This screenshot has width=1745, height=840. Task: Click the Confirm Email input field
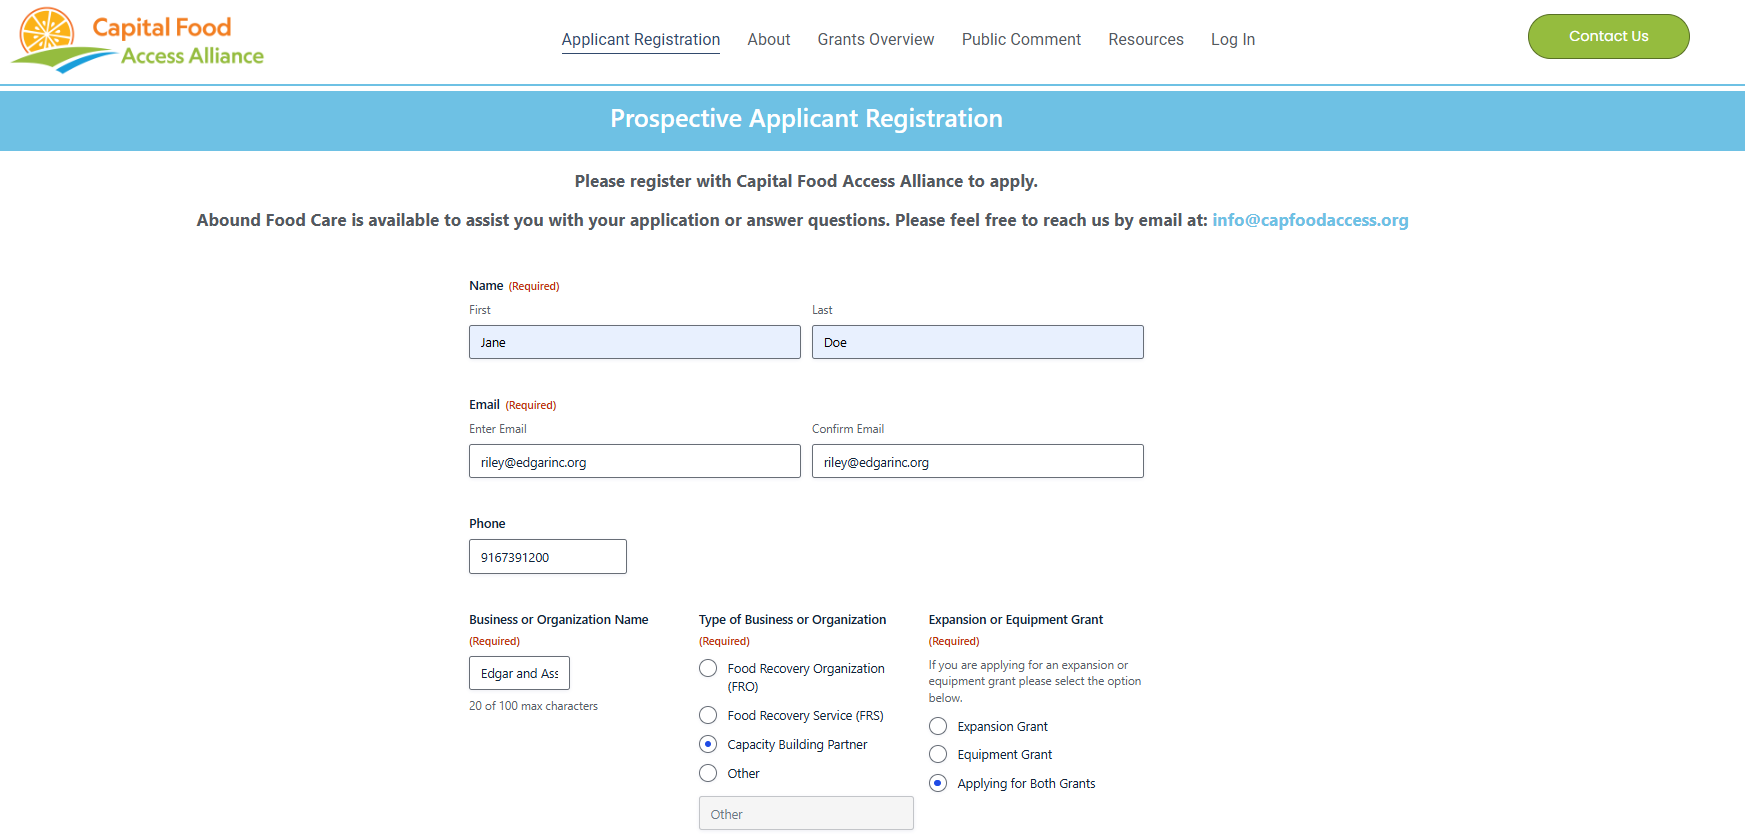(x=978, y=461)
